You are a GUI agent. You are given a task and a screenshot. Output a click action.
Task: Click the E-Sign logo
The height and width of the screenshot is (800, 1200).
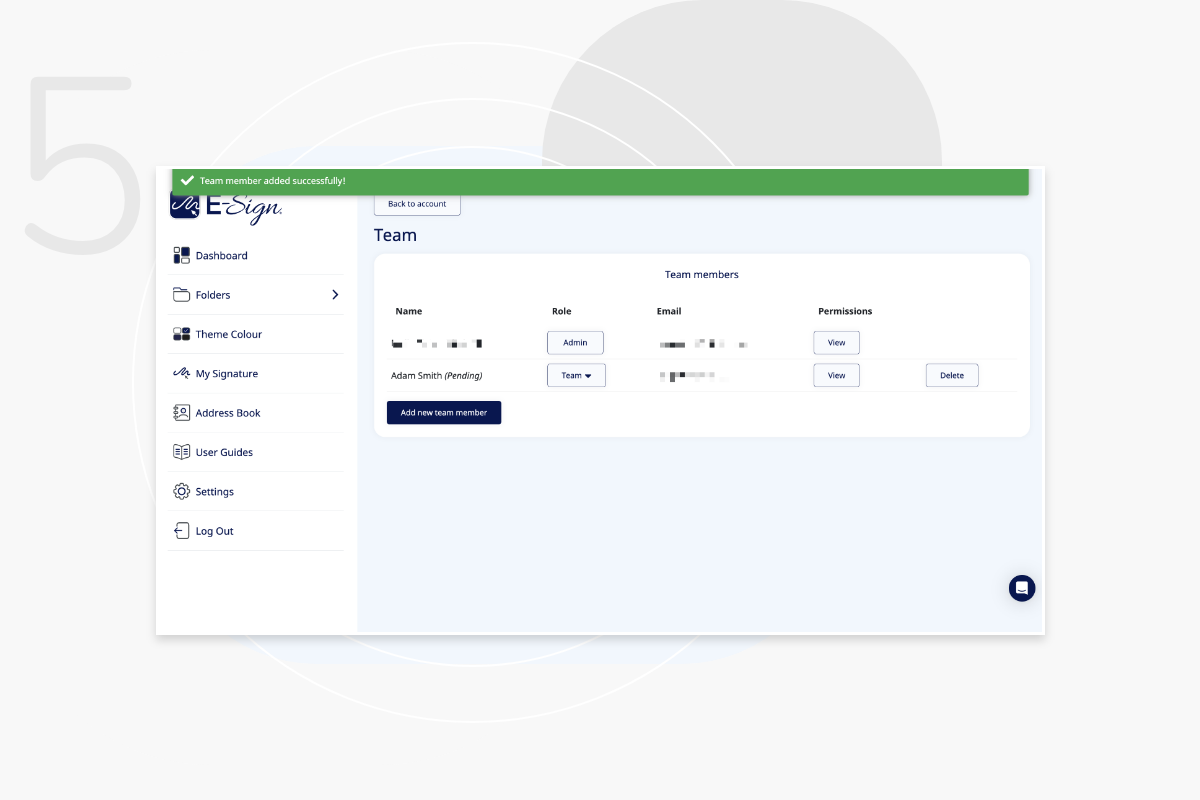pyautogui.click(x=226, y=208)
